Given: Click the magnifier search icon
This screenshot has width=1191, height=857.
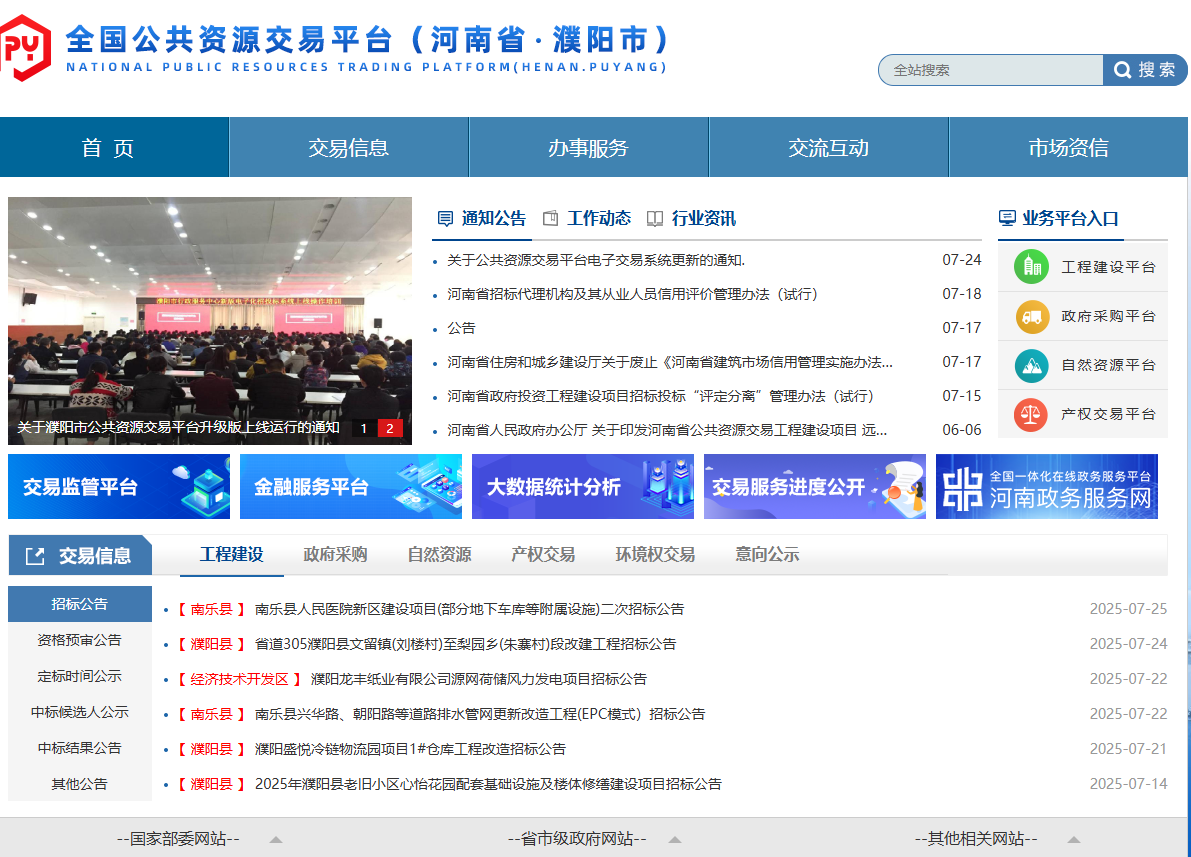Looking at the screenshot, I should click(1122, 69).
